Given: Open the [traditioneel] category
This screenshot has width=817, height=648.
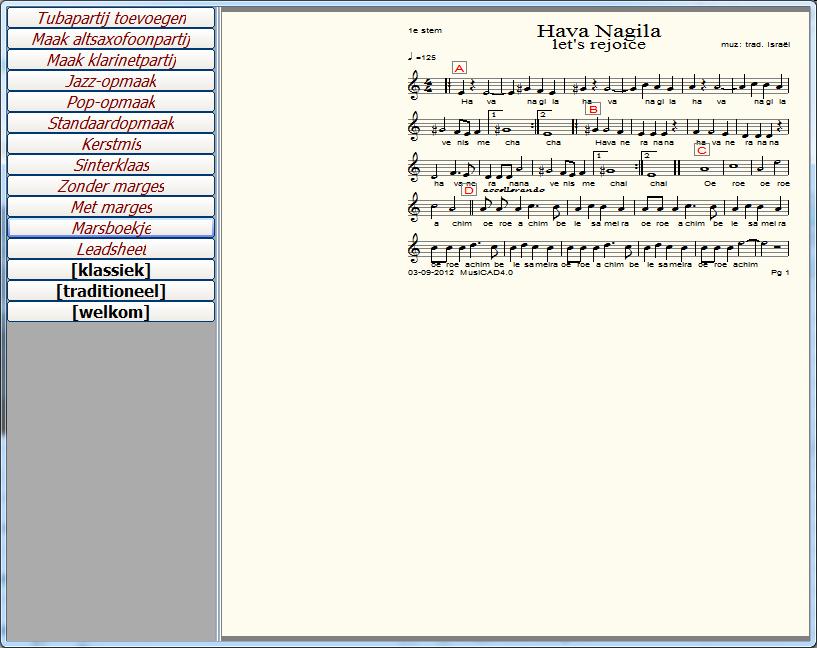Looking at the screenshot, I should pyautogui.click(x=111, y=291).
